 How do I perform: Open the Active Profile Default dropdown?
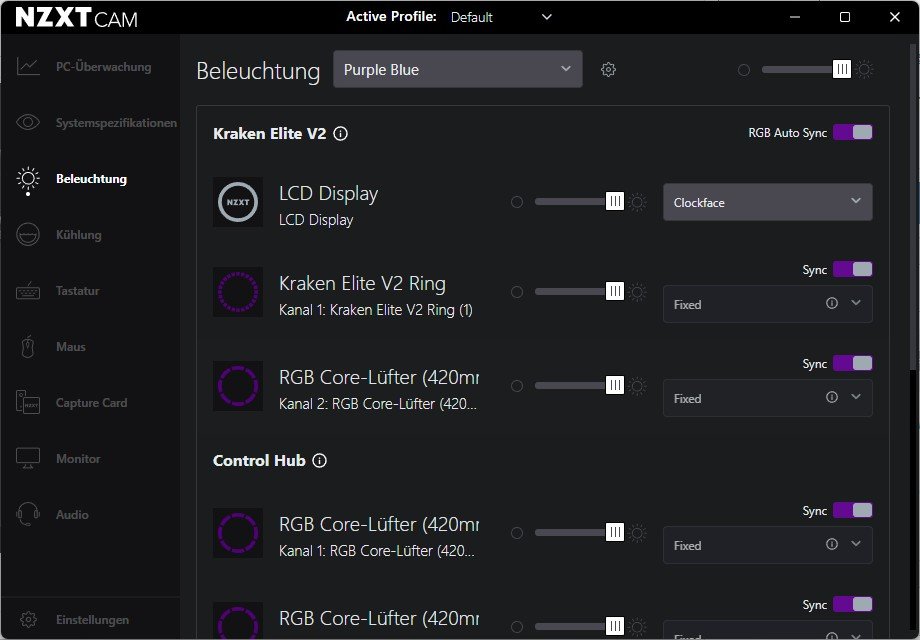501,17
